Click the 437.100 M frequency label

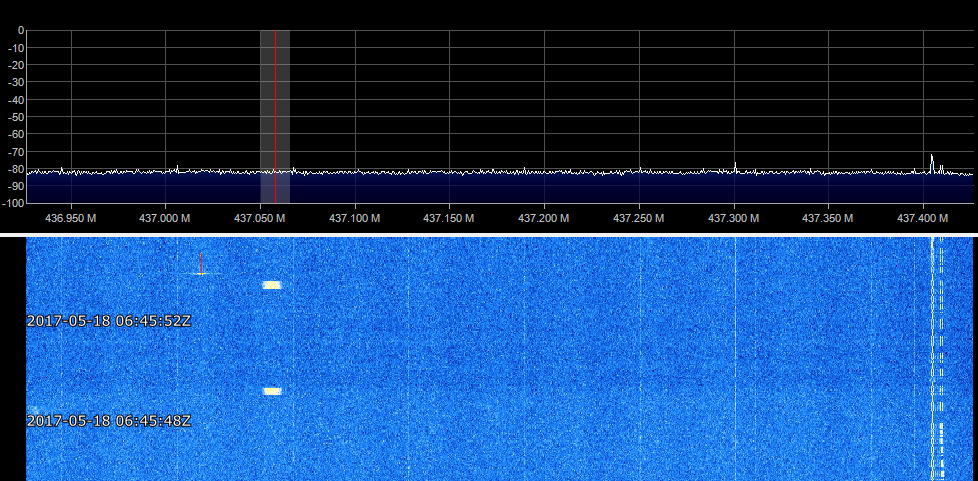[x=355, y=218]
